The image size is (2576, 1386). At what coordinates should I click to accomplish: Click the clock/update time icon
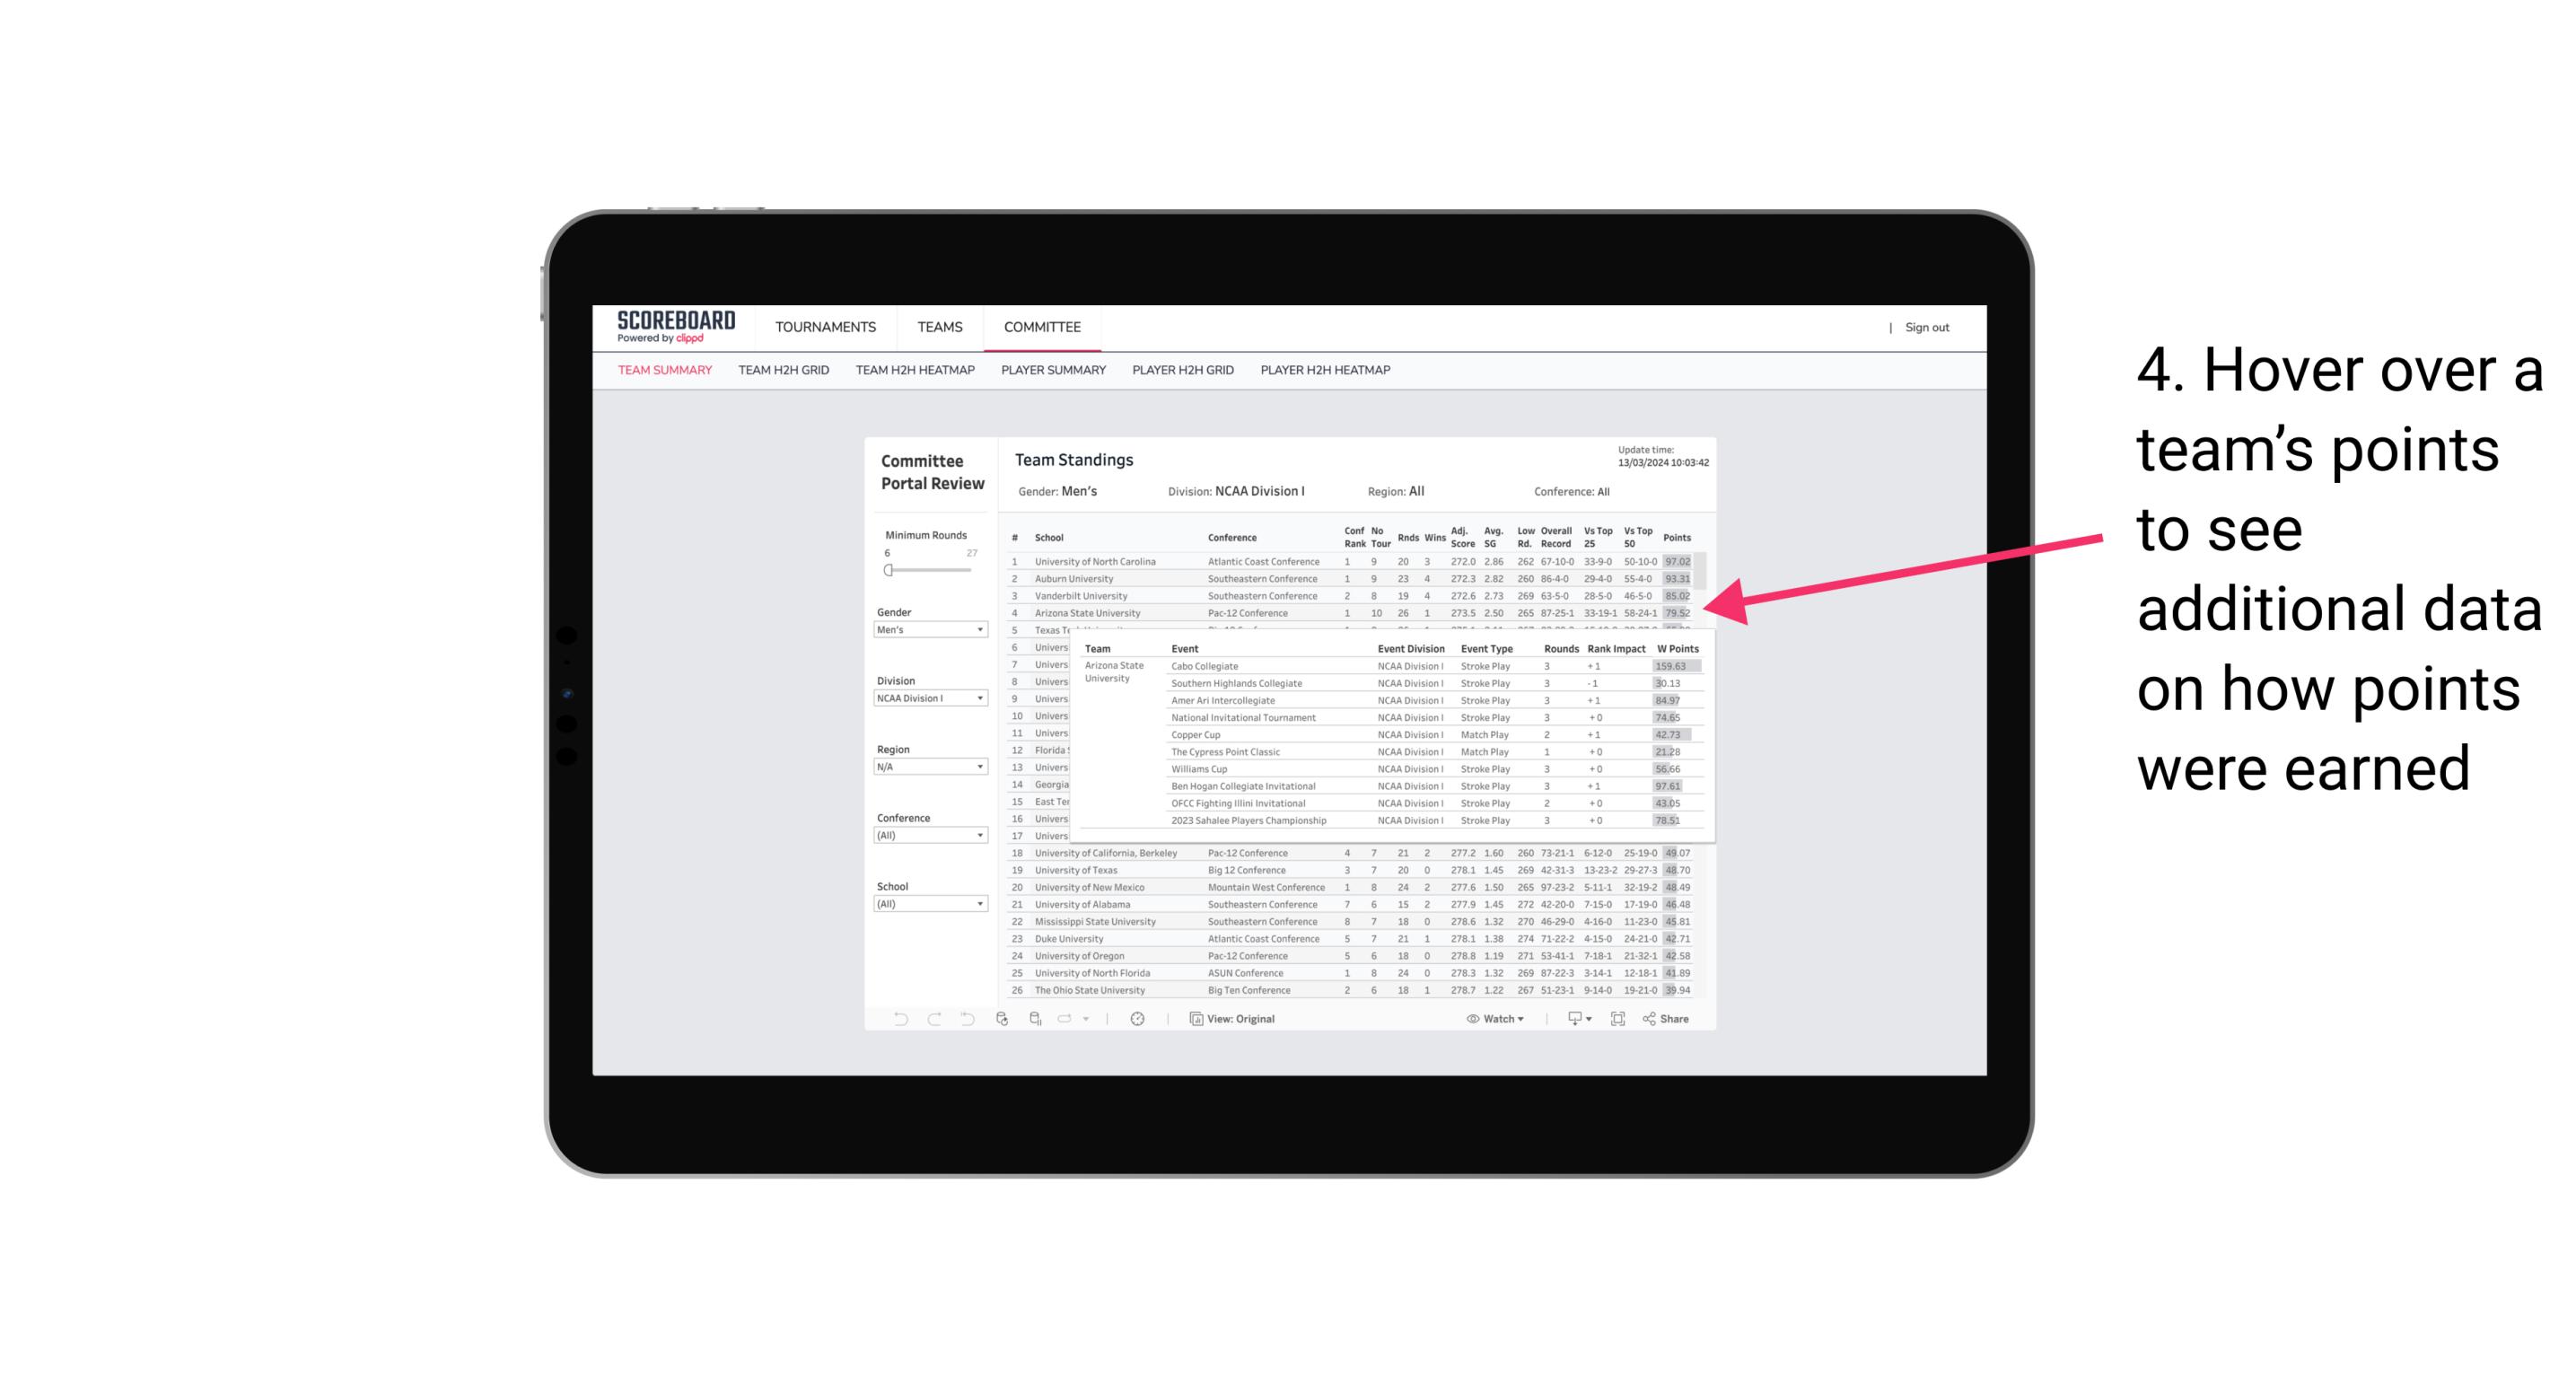[1140, 1019]
